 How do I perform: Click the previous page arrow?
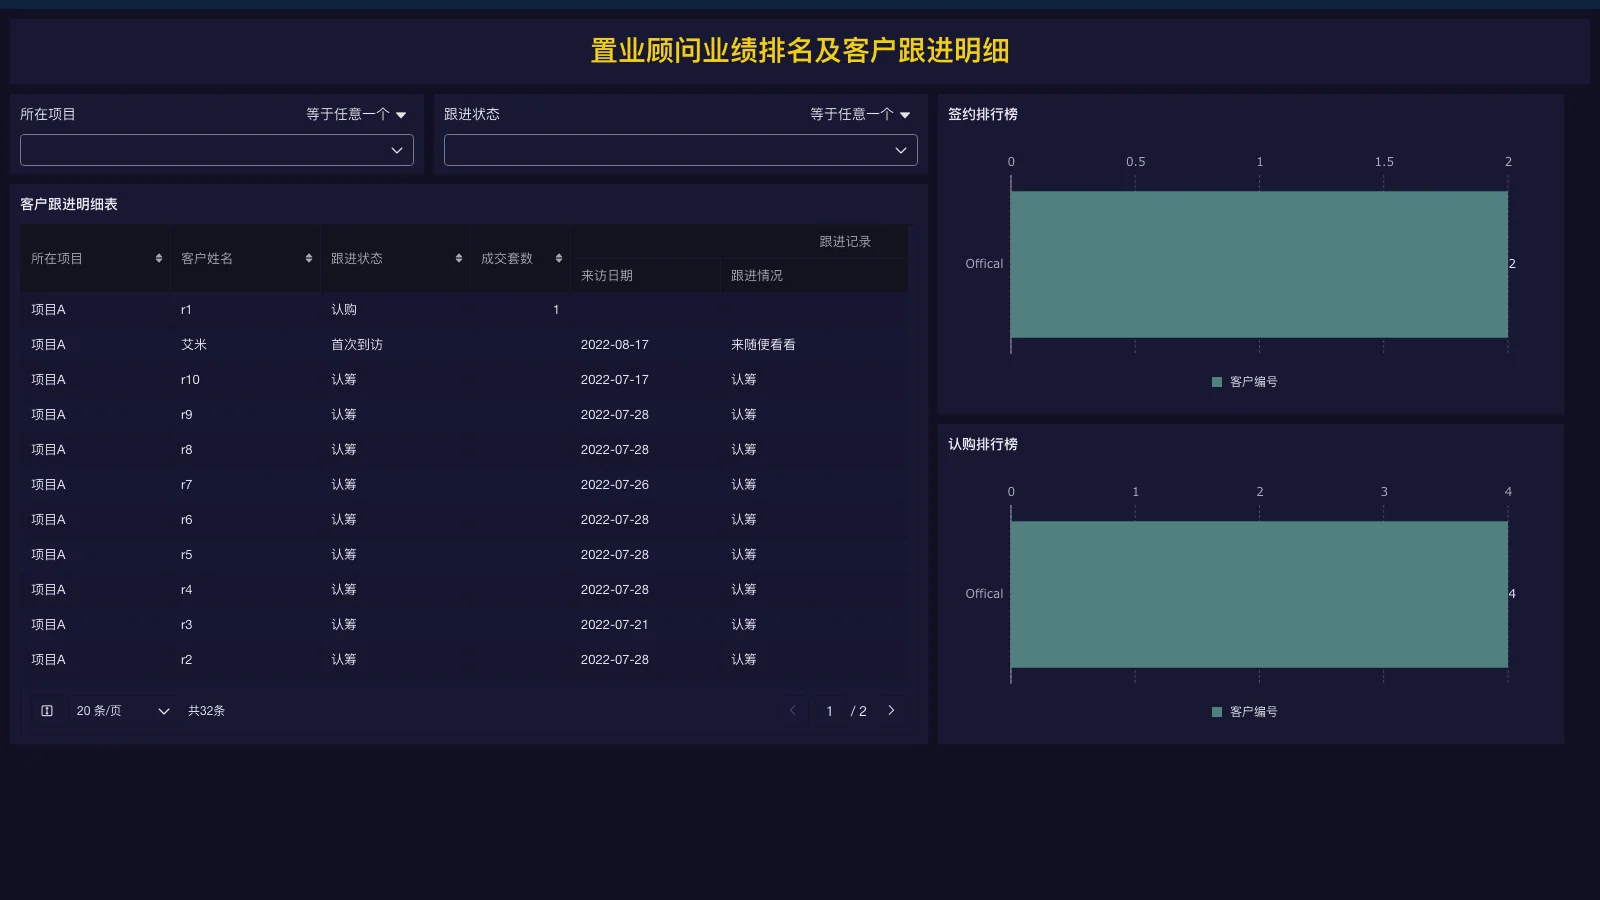tap(793, 710)
